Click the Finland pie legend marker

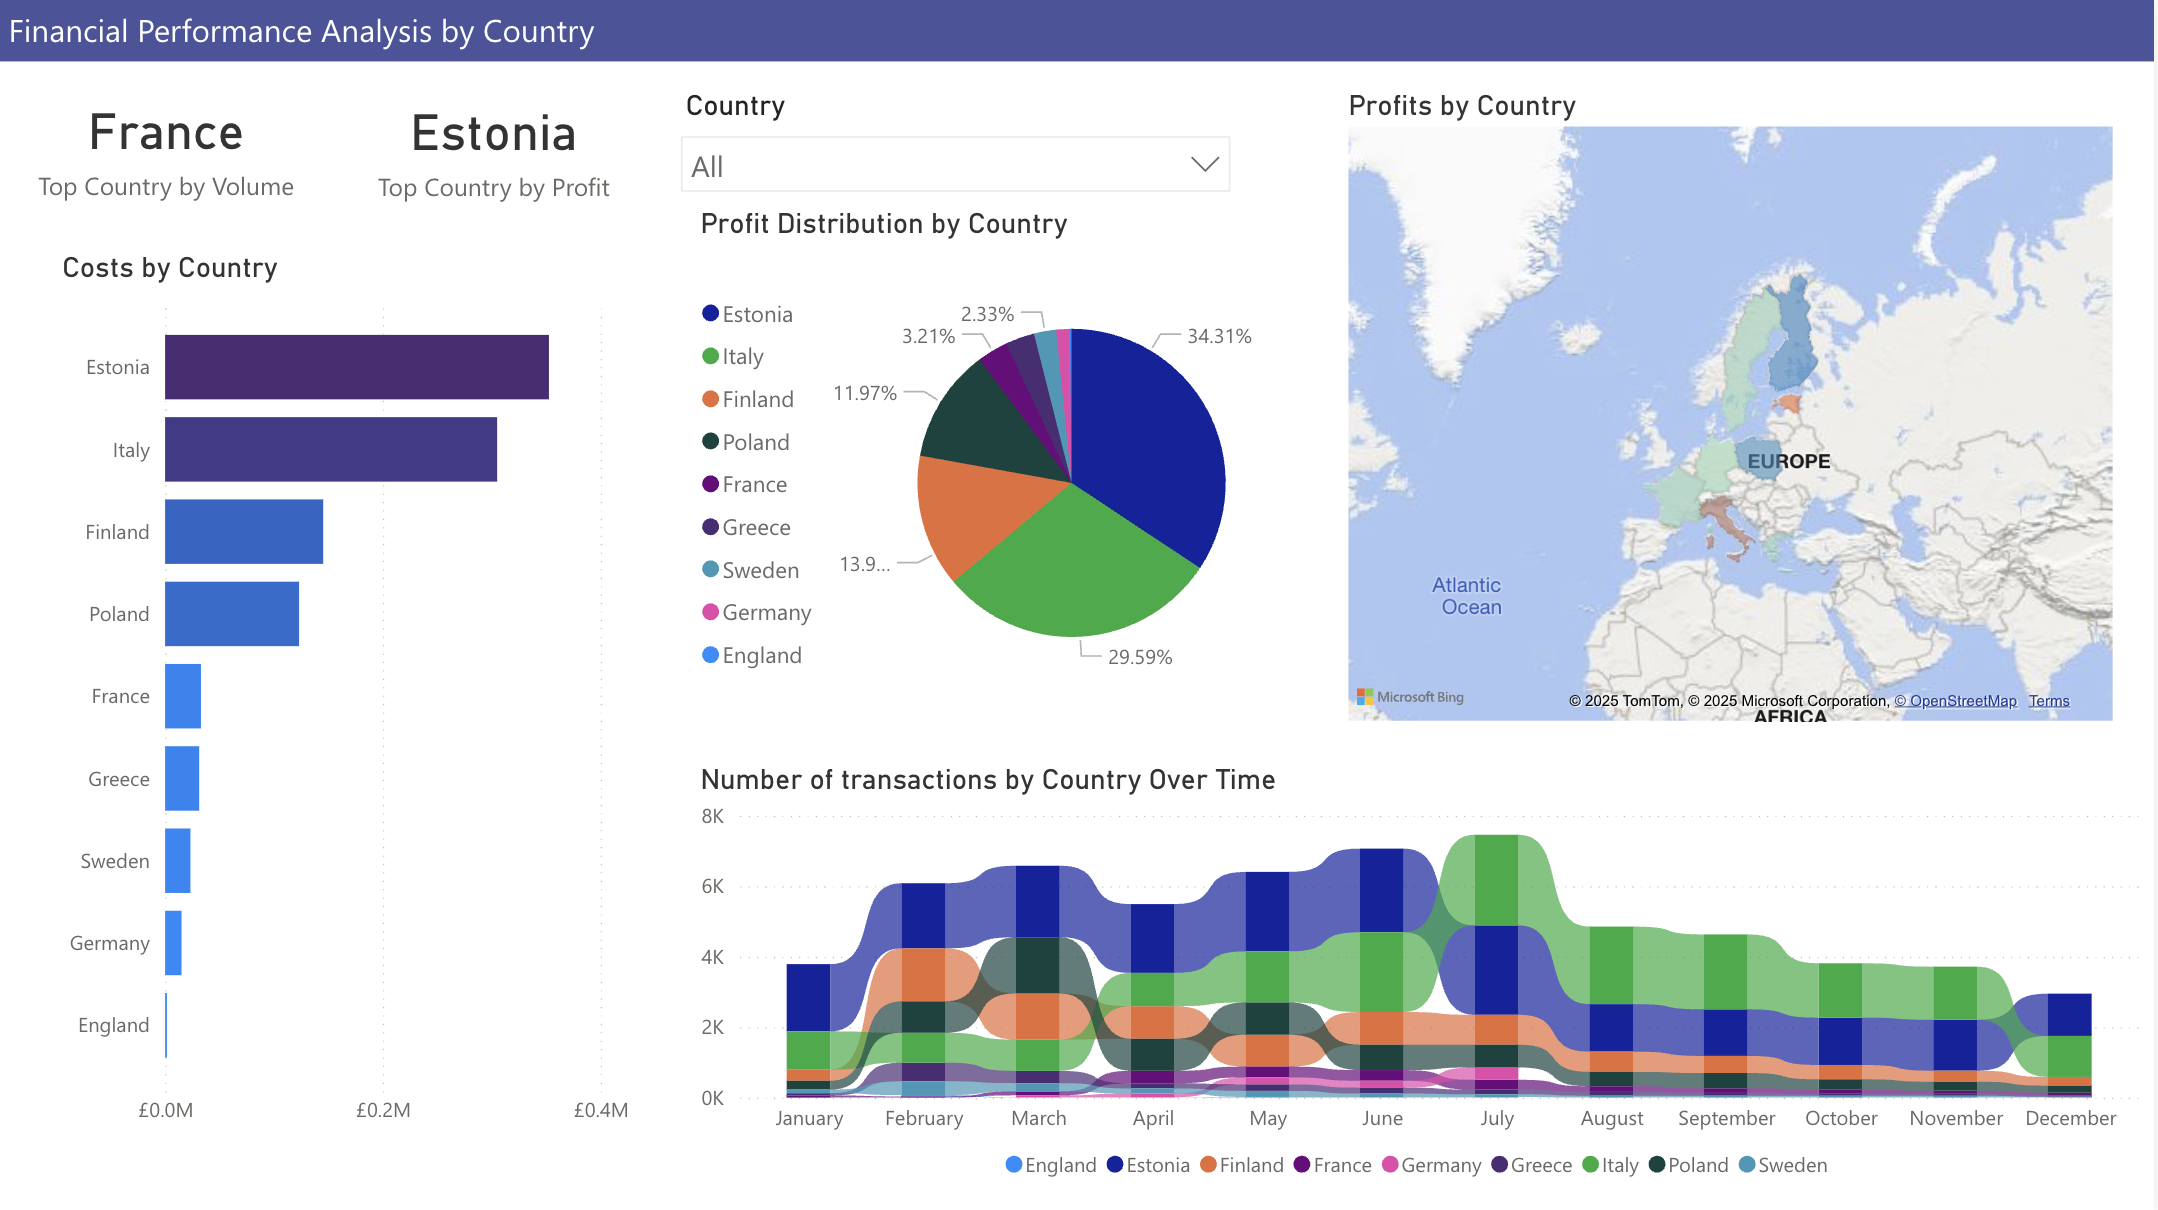pyautogui.click(x=710, y=399)
